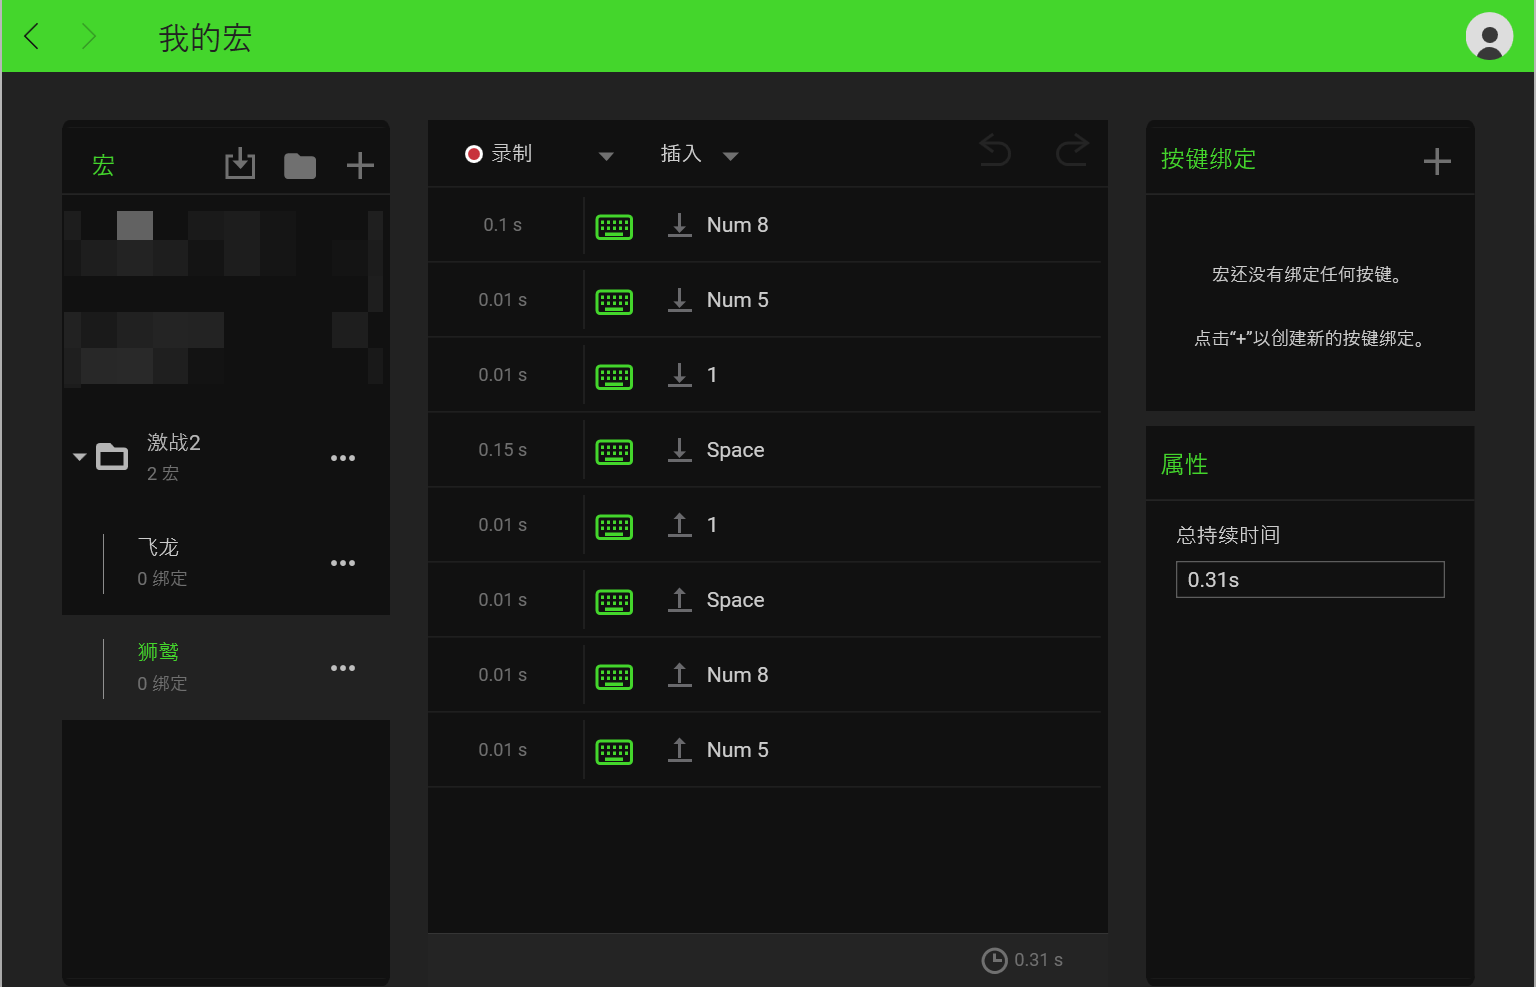
Task: Click the 0.15 s delay value
Action: pyautogui.click(x=502, y=450)
